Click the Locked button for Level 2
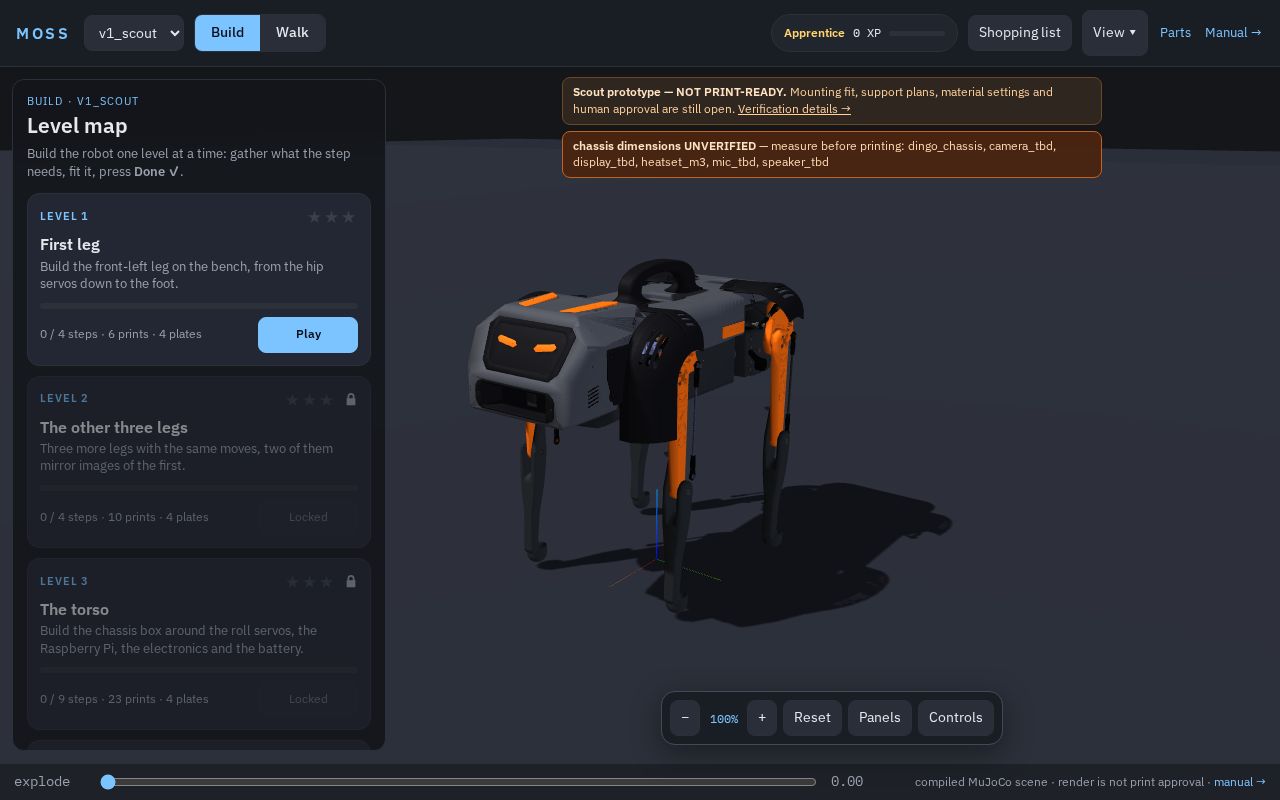Viewport: 1280px width, 800px height. (308, 517)
